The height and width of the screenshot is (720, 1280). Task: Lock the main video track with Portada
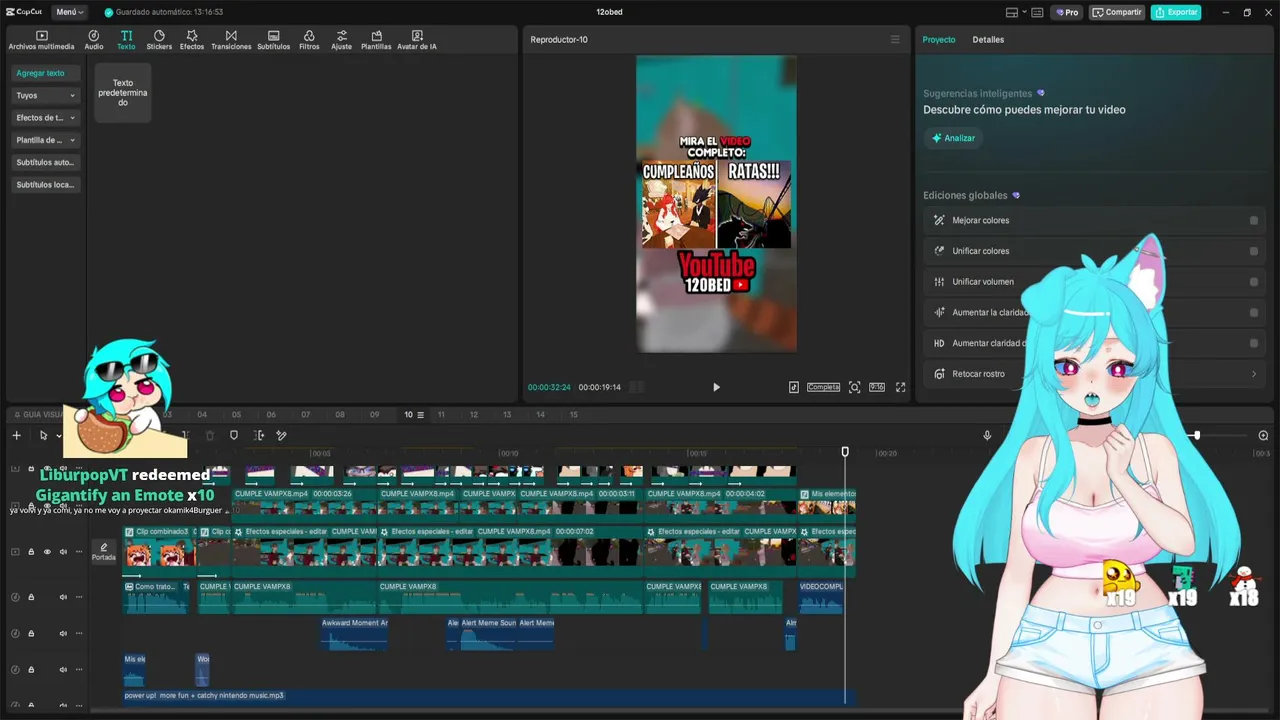(31, 552)
